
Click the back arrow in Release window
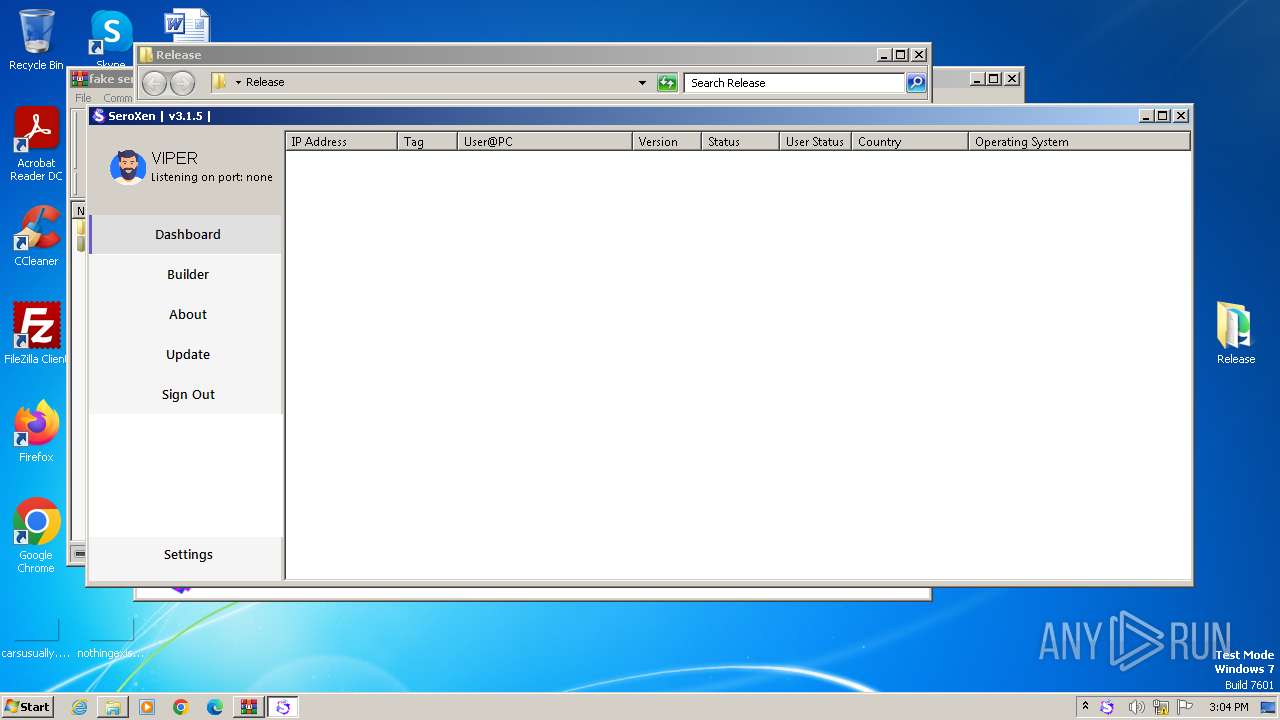pos(154,83)
